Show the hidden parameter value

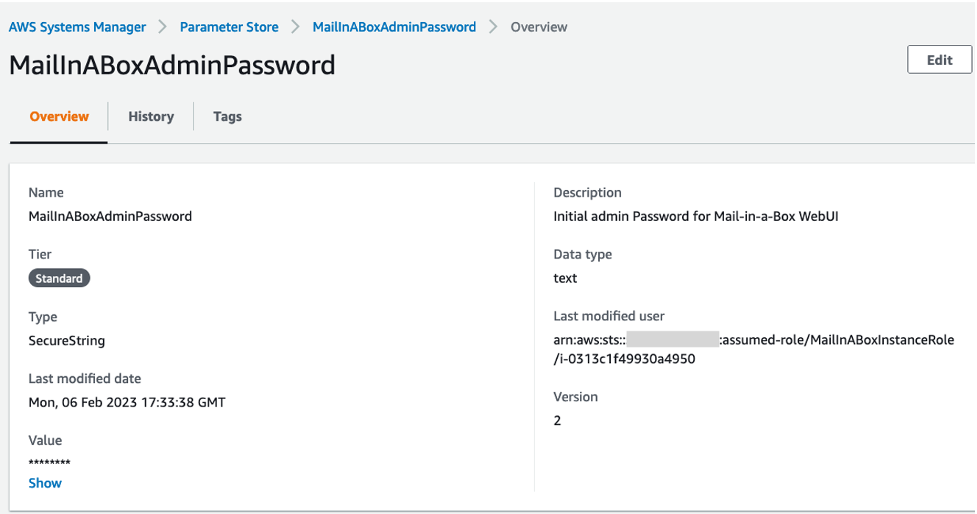coord(45,483)
